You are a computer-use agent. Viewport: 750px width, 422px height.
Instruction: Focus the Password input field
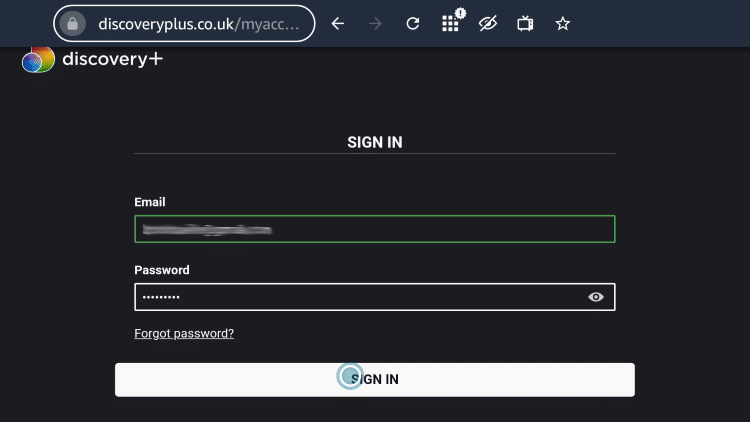pos(375,297)
